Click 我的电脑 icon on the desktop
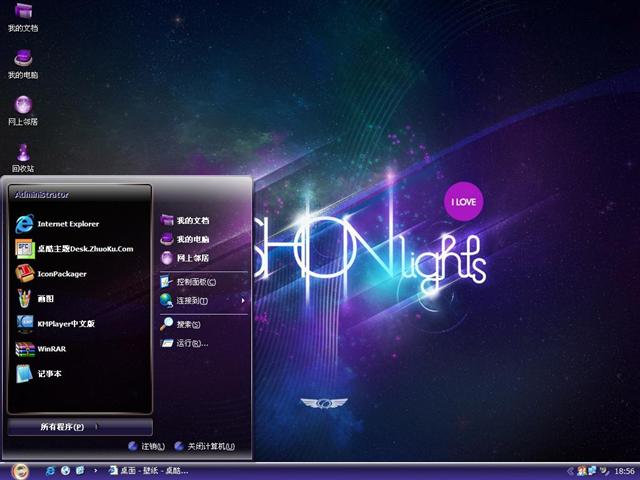The height and width of the screenshot is (480, 640). click(22, 63)
